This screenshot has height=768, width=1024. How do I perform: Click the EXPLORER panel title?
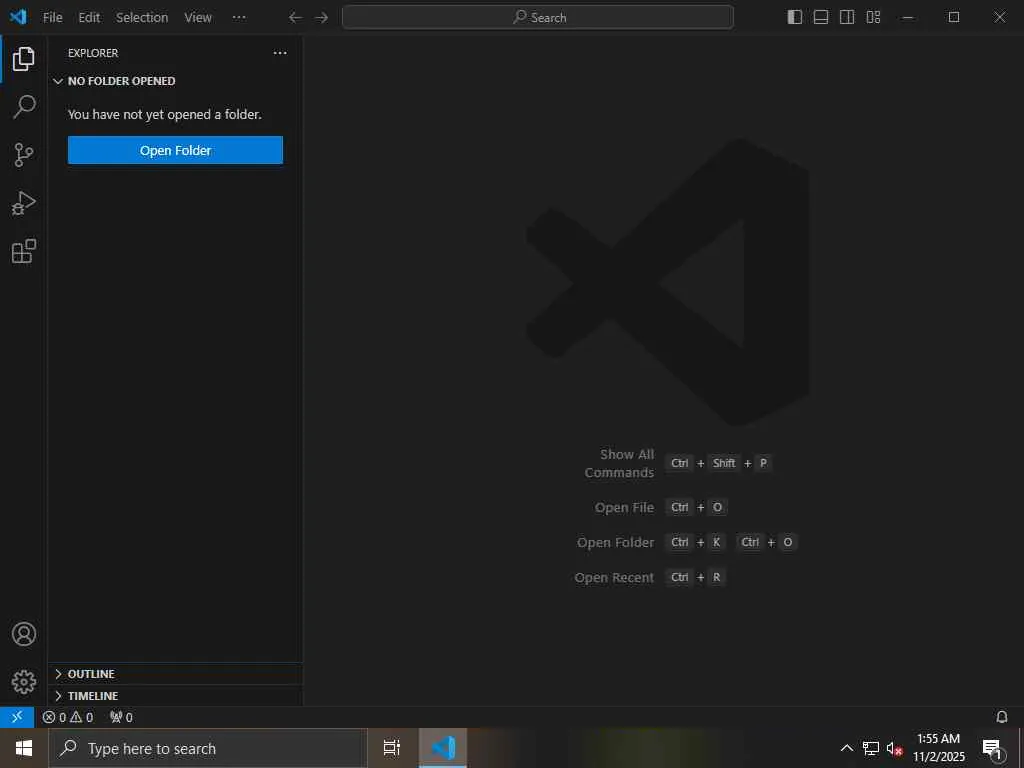tap(93, 53)
